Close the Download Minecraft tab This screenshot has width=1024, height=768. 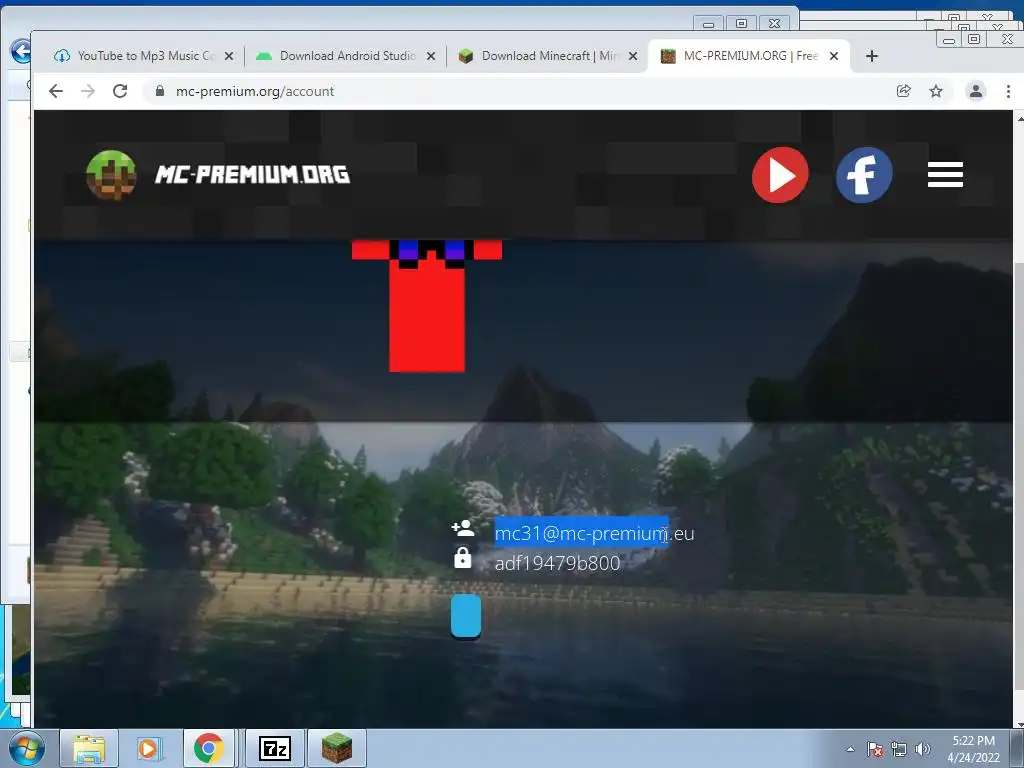tap(633, 56)
